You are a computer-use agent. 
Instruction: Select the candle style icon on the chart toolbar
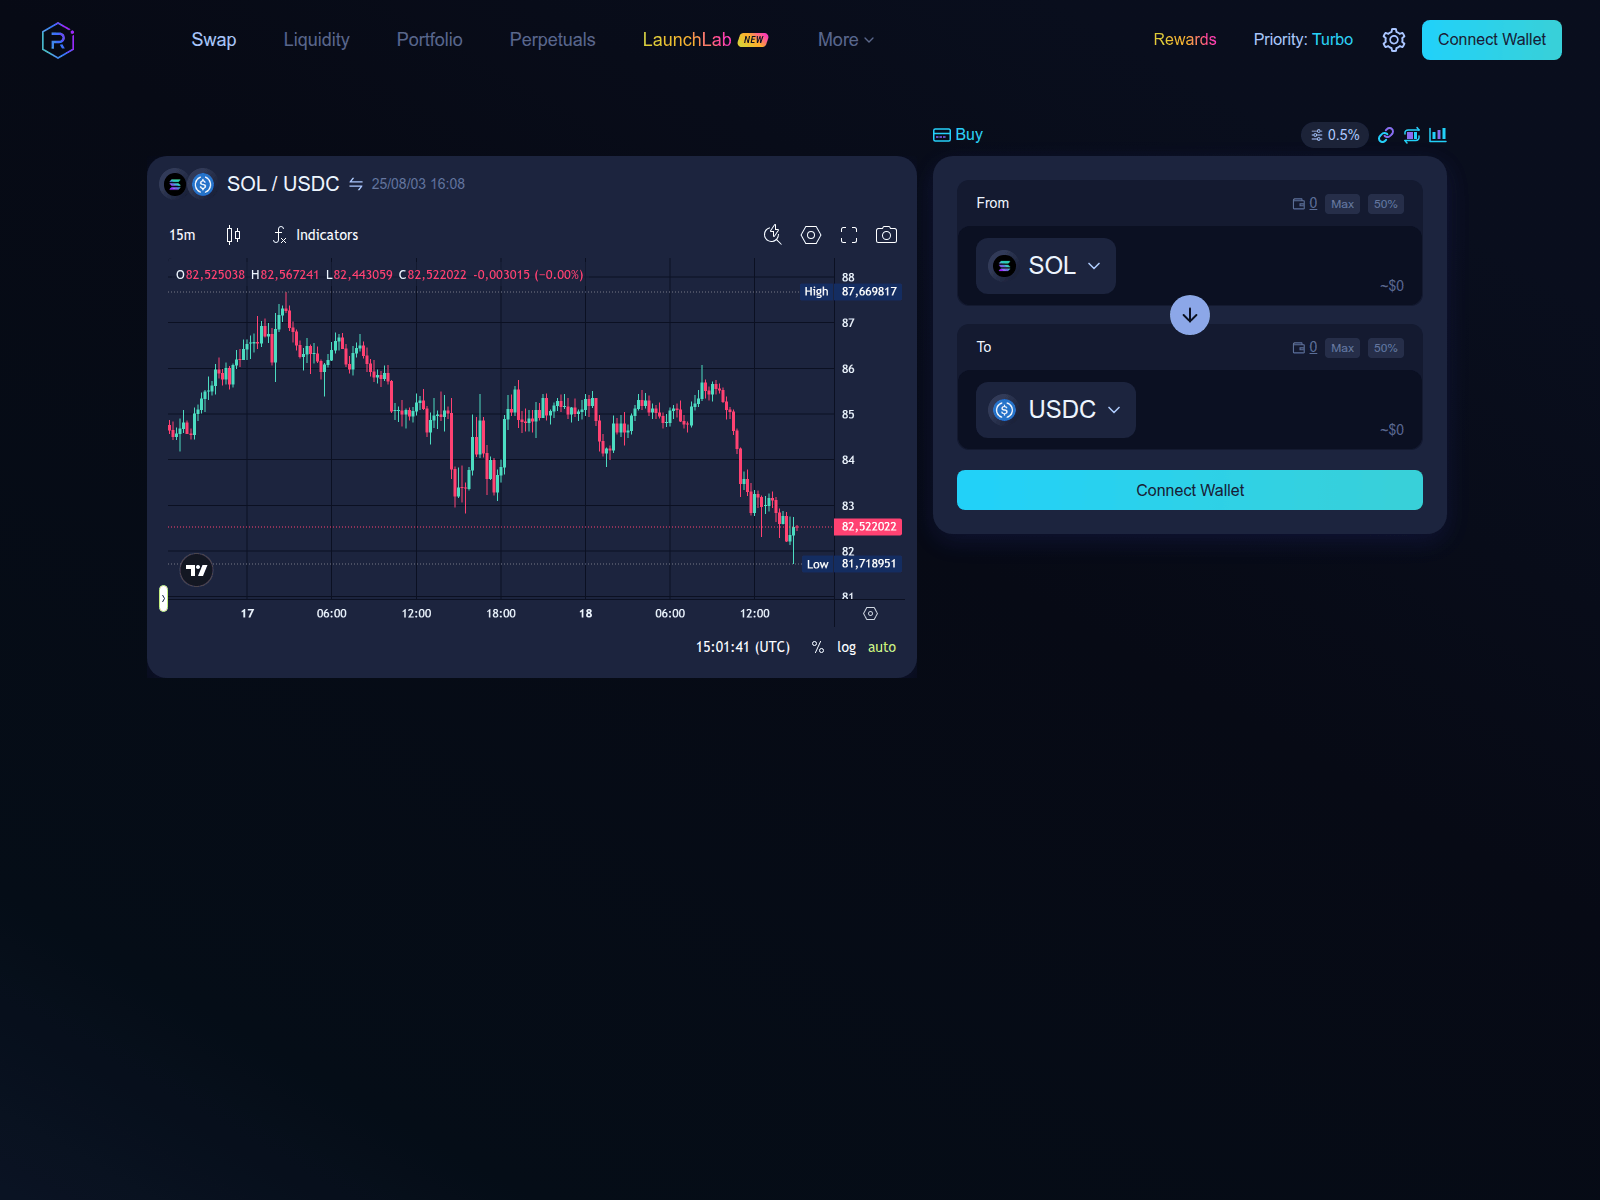coord(233,235)
